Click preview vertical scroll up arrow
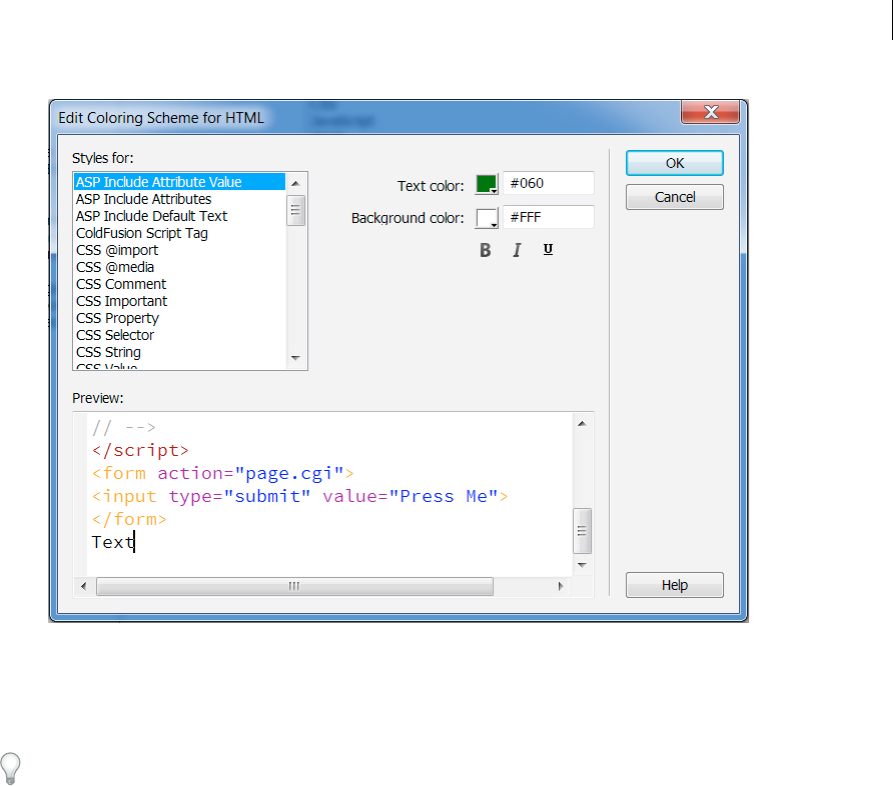Image resolution: width=893 pixels, height=786 pixels. click(x=582, y=424)
